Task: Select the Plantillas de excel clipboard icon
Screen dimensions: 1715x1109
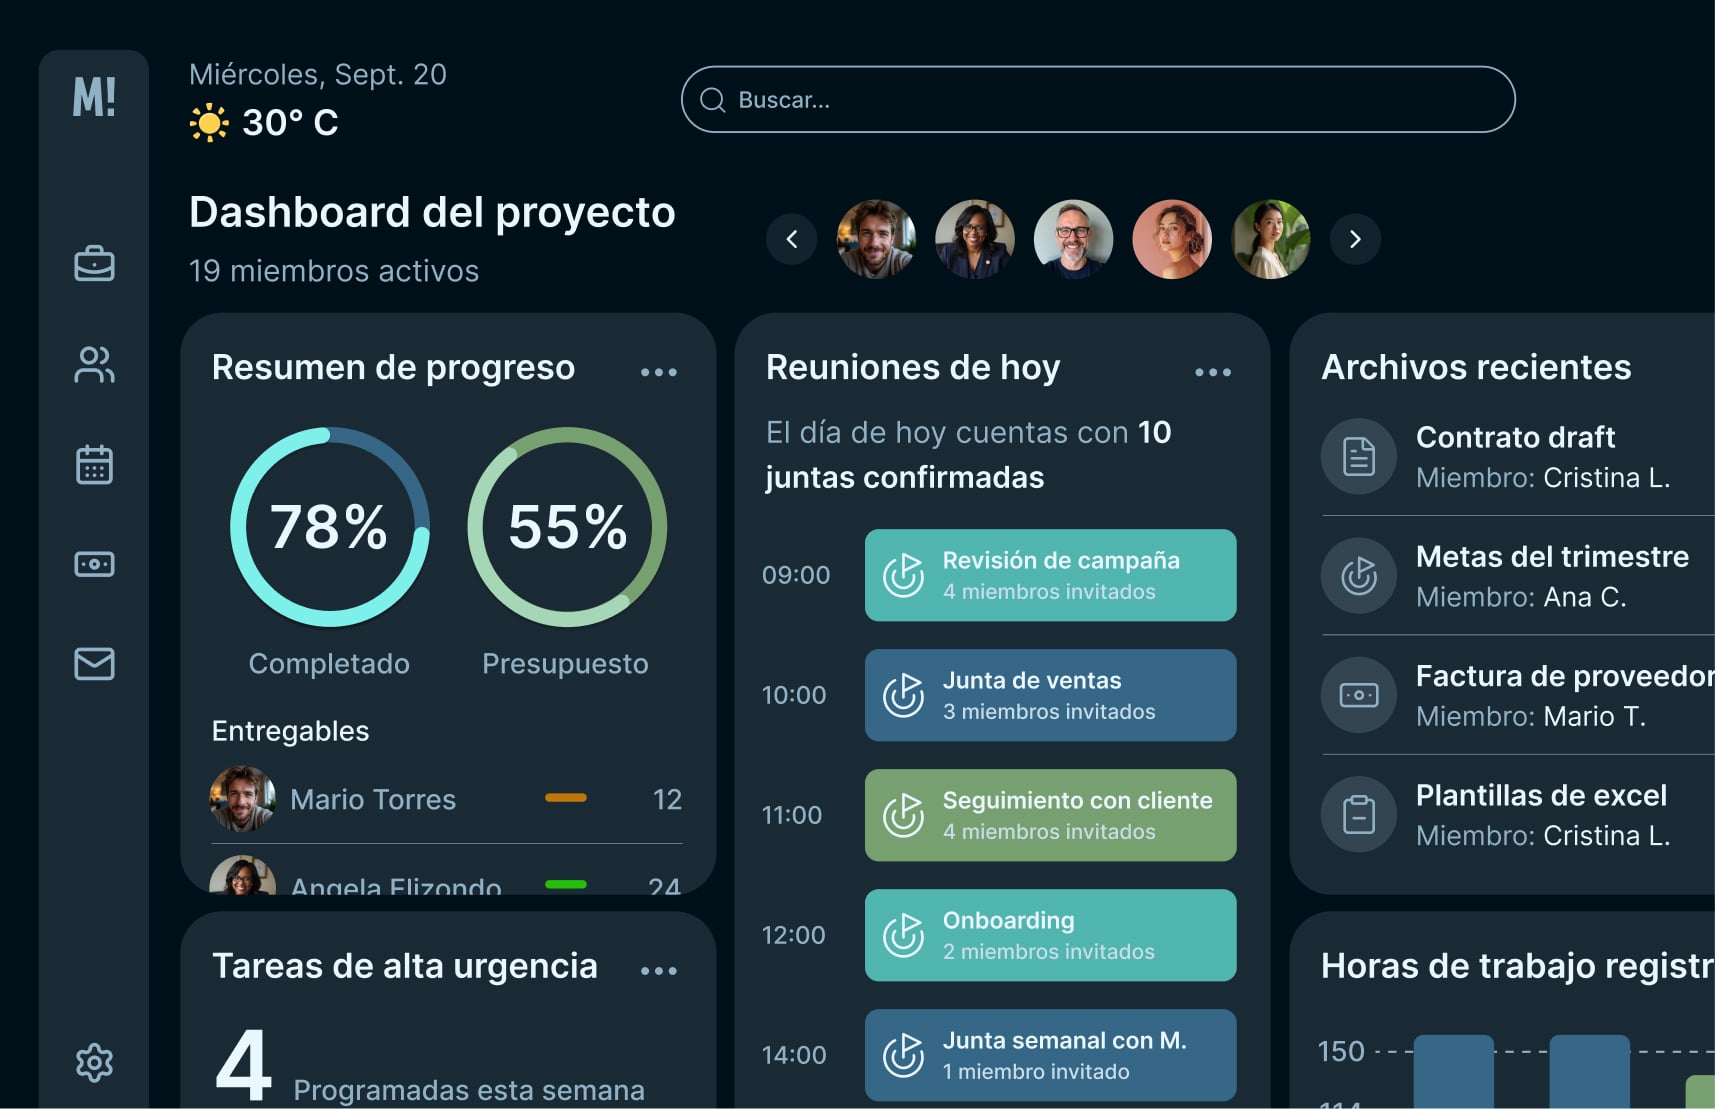Action: [1358, 814]
